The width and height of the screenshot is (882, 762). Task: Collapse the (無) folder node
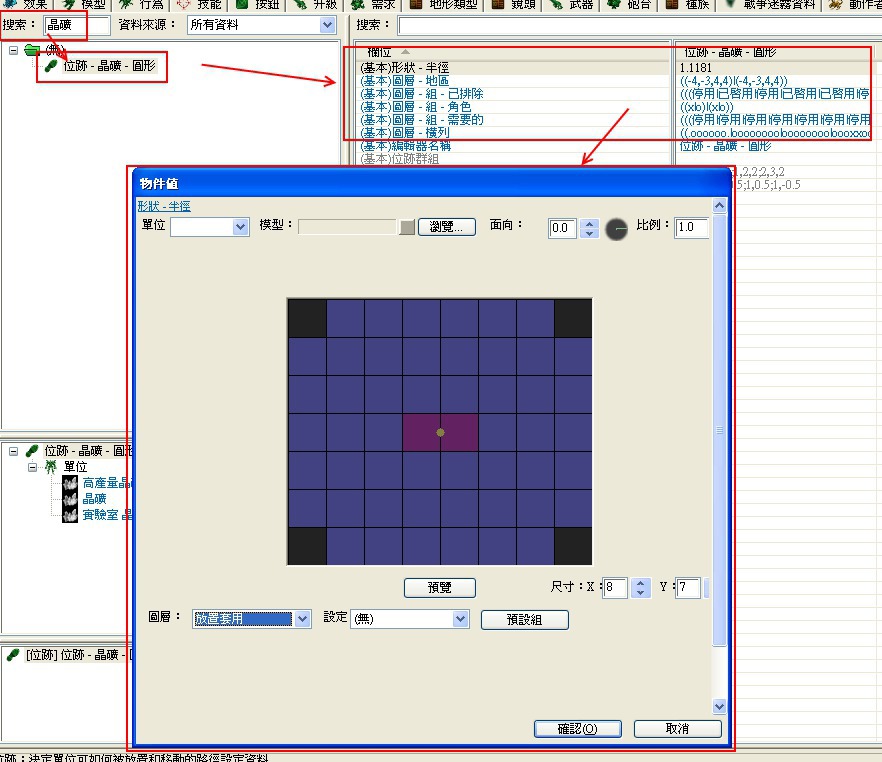(13, 50)
